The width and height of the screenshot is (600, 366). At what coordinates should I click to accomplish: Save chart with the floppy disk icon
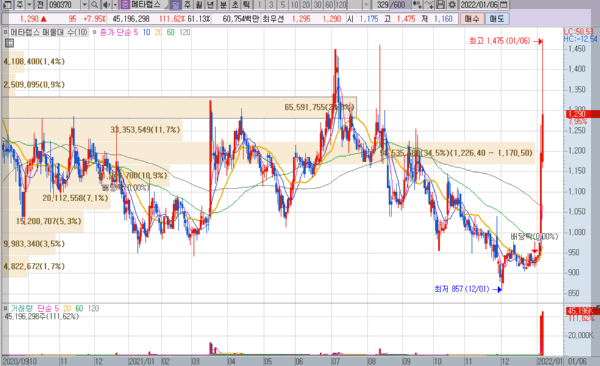pos(441,5)
